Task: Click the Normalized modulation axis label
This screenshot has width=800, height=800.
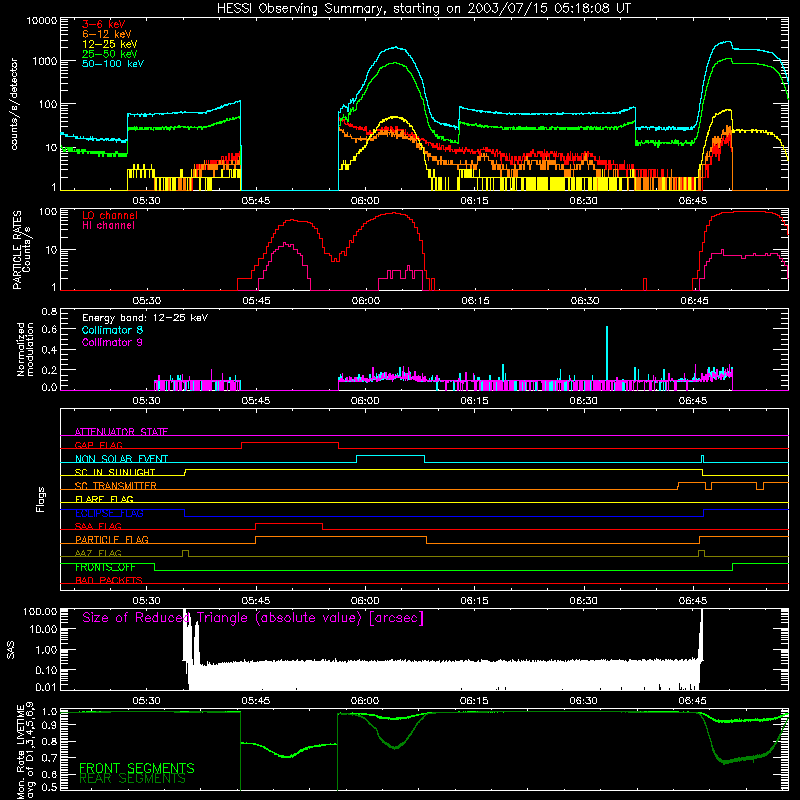Action: [26, 349]
